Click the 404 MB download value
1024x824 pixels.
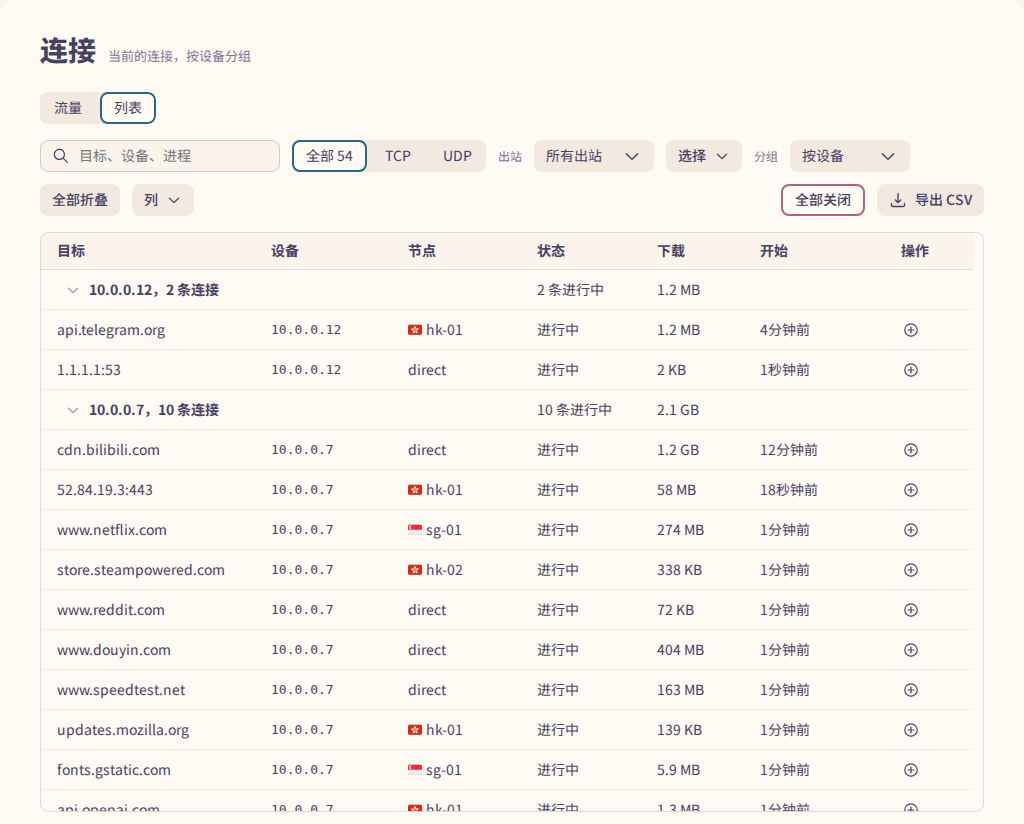[x=680, y=650]
